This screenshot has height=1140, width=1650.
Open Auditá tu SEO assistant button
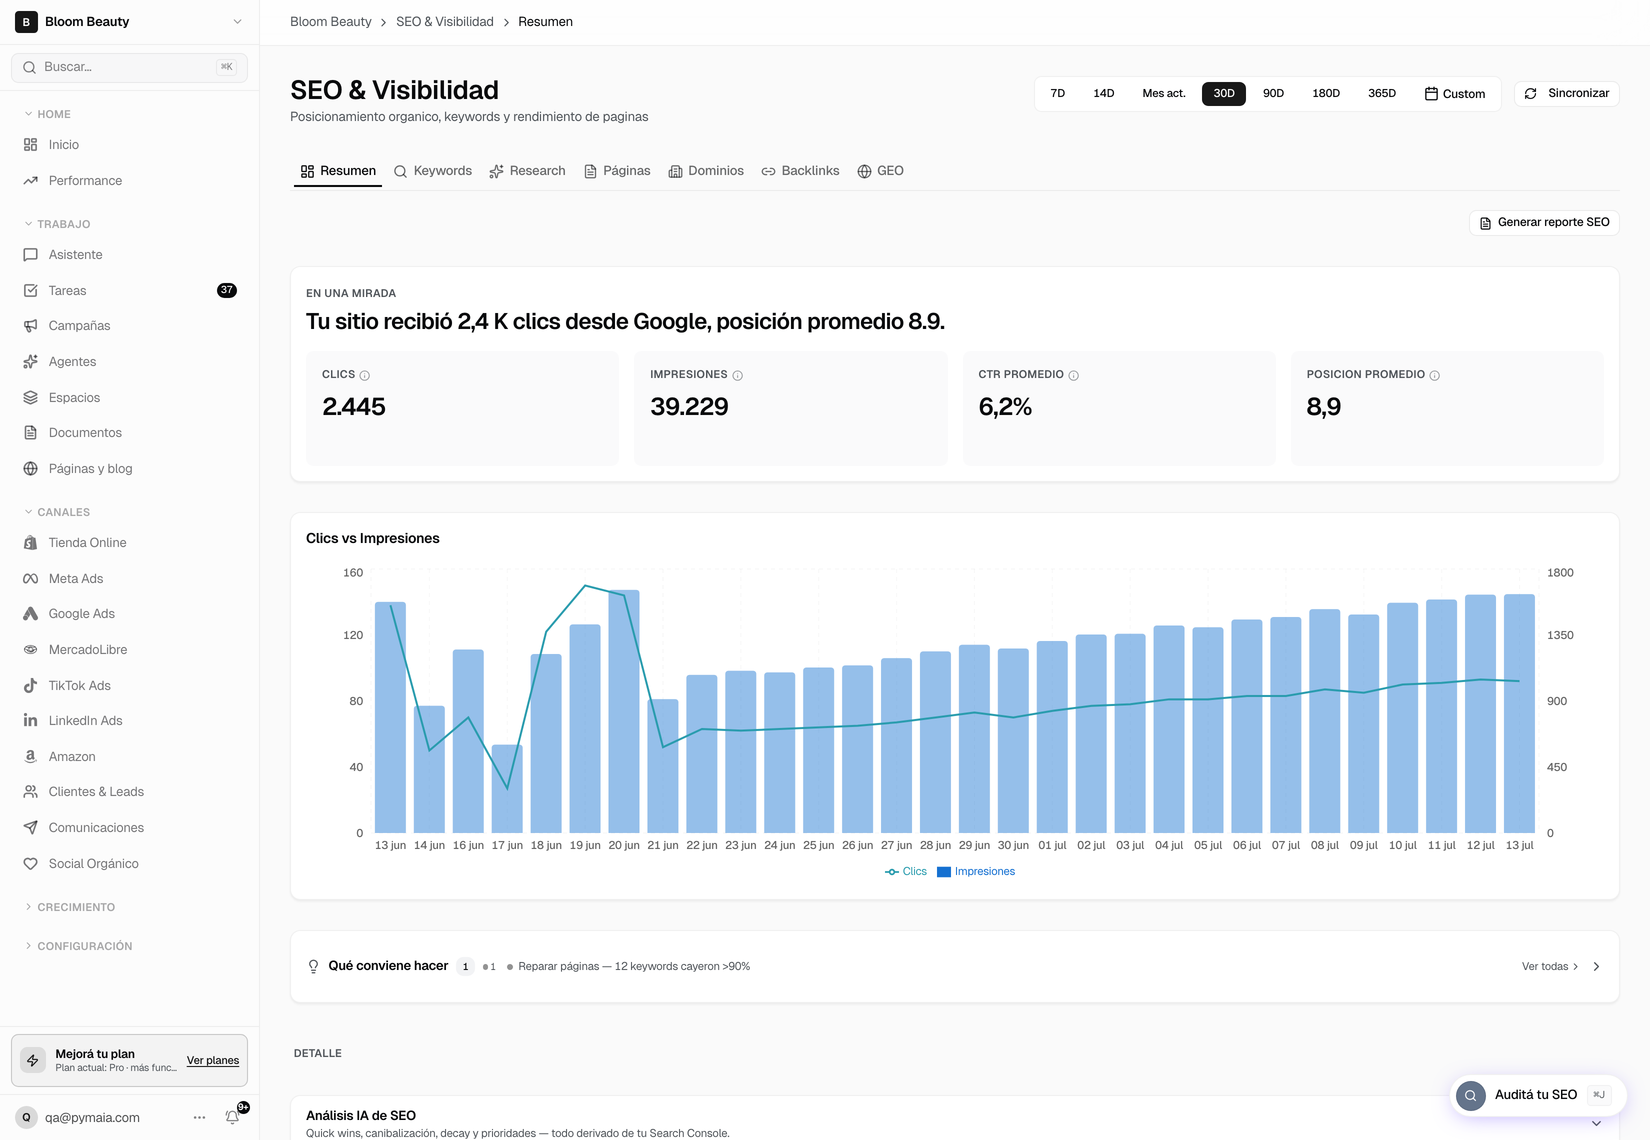pos(1538,1095)
